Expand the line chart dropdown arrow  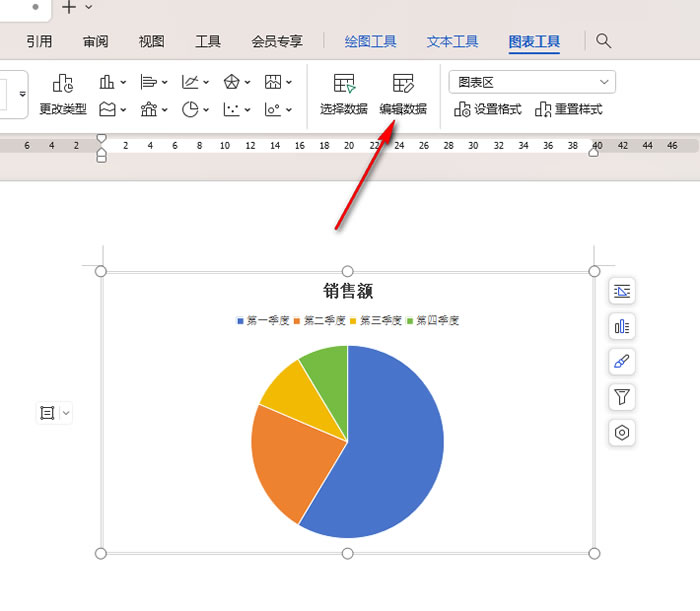206,83
